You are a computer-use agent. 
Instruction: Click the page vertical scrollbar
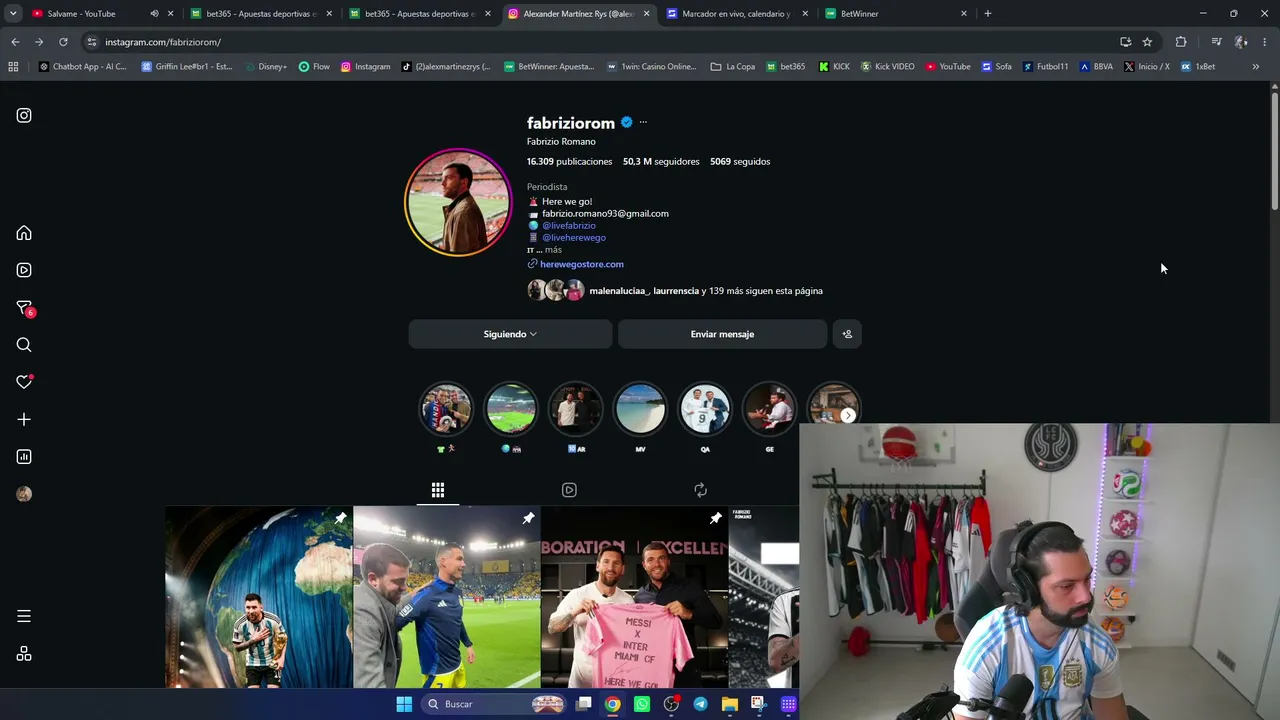(1275, 150)
